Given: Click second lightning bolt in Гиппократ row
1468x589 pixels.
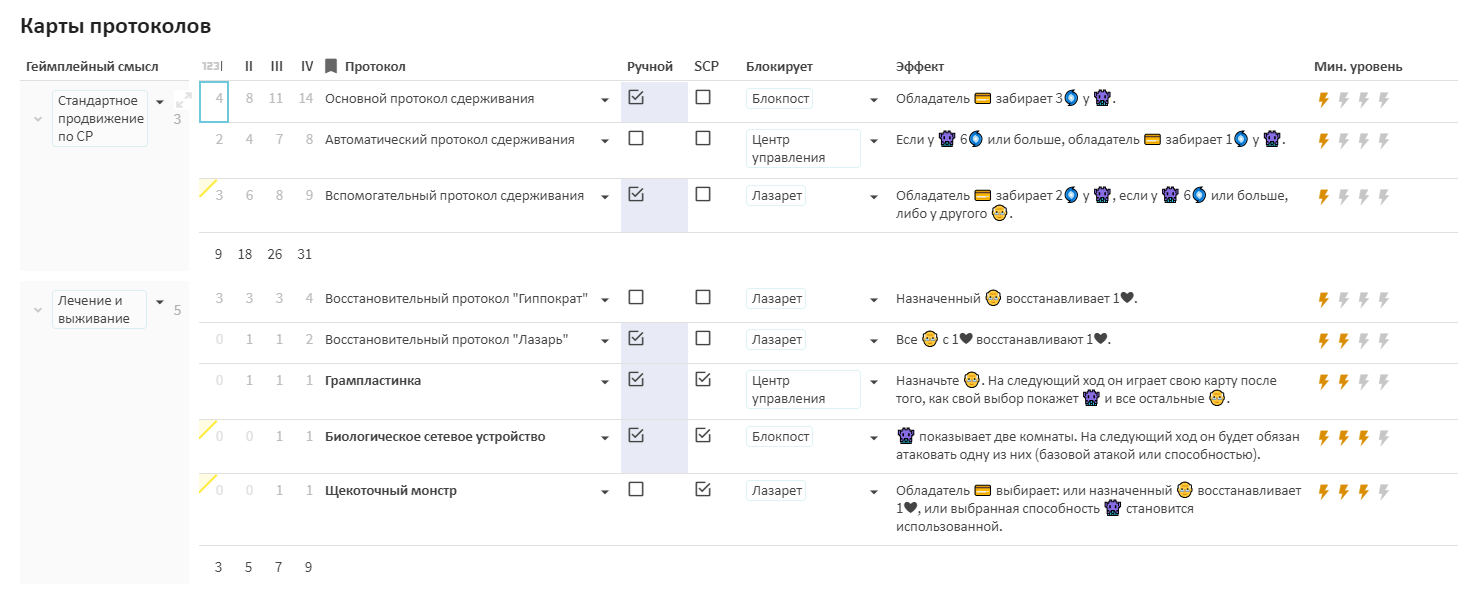Looking at the screenshot, I should coord(1344,299).
